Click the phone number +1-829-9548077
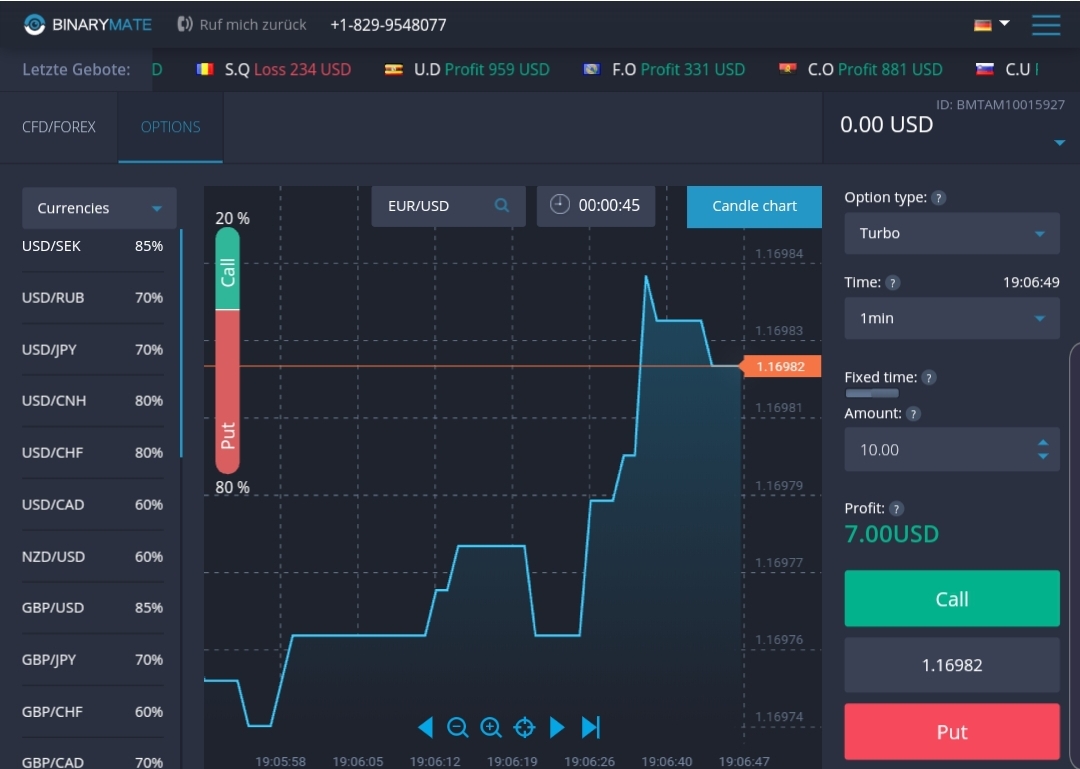This screenshot has width=1080, height=769. point(388,25)
